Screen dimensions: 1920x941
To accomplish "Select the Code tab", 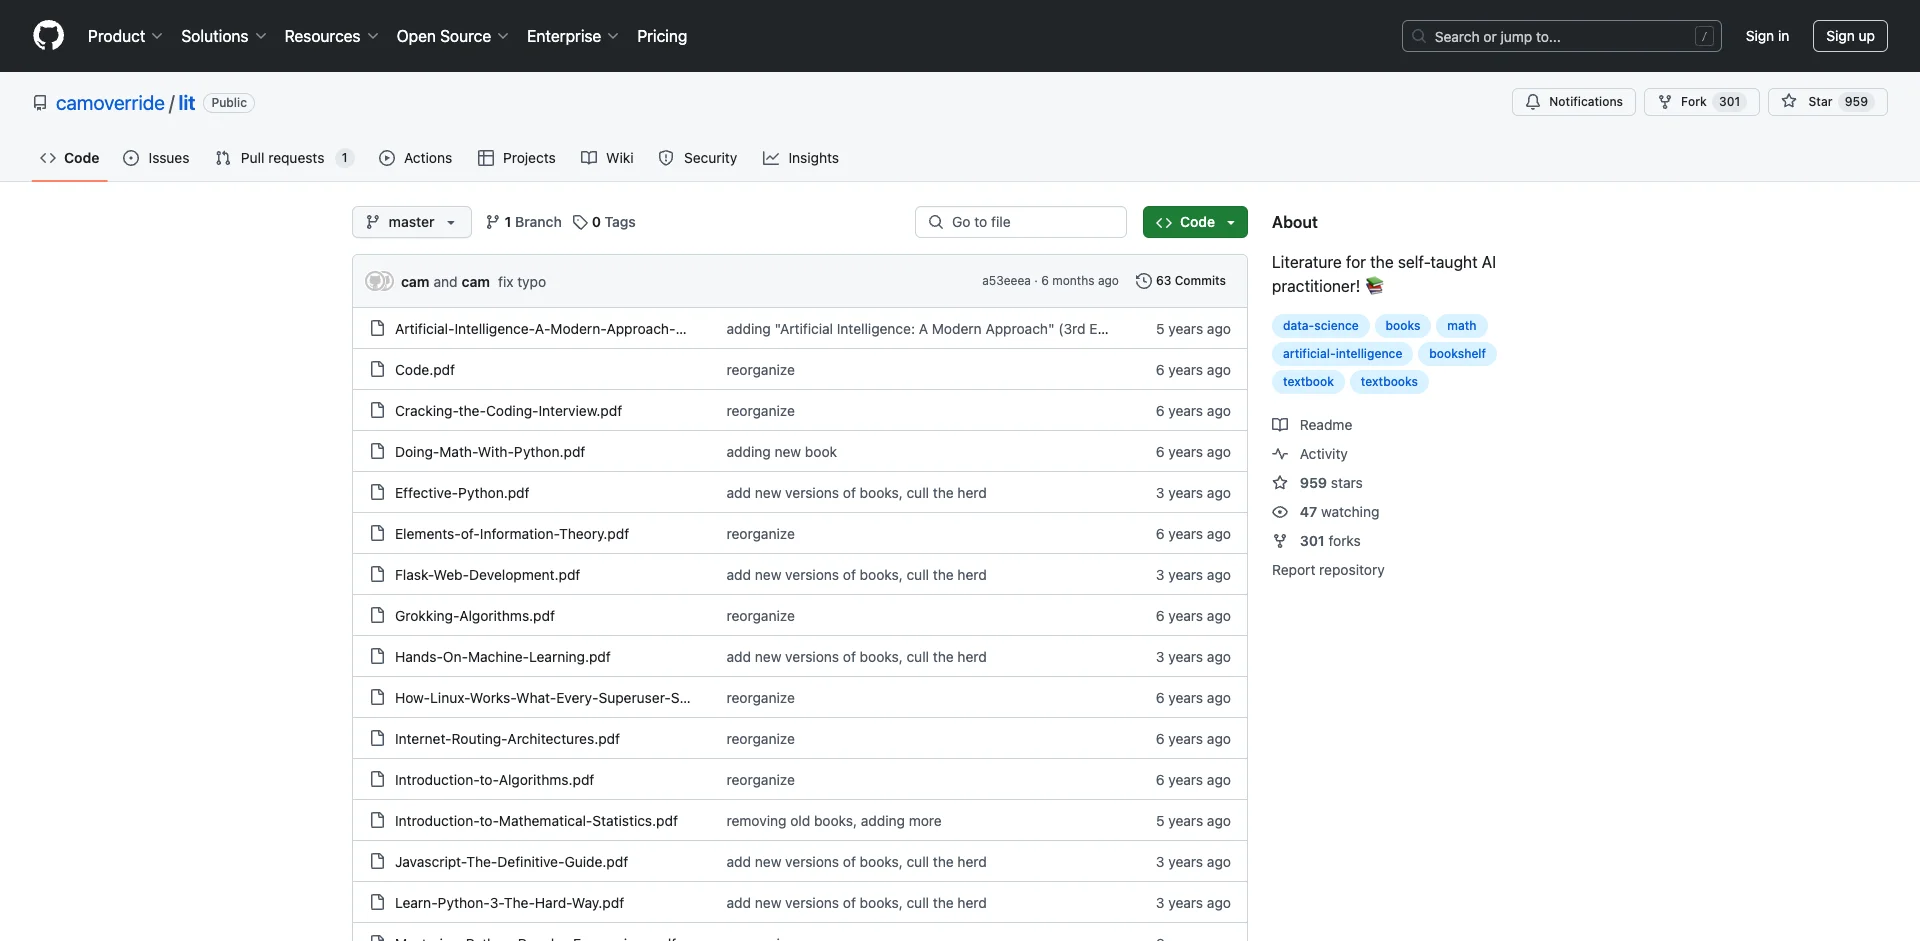I will point(70,158).
